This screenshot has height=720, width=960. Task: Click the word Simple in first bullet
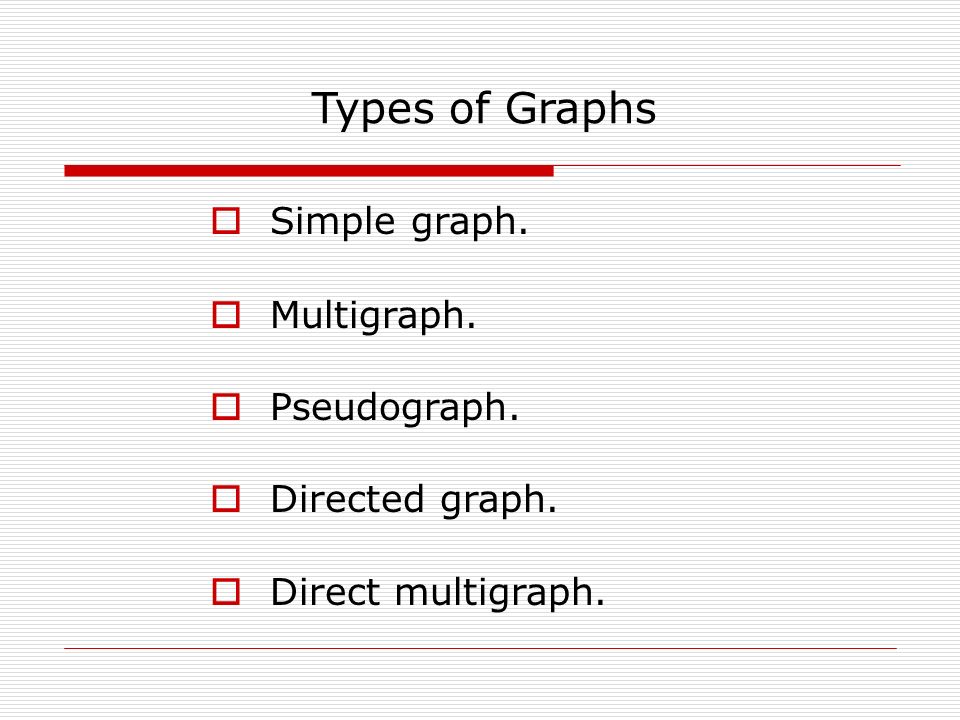pos(332,223)
